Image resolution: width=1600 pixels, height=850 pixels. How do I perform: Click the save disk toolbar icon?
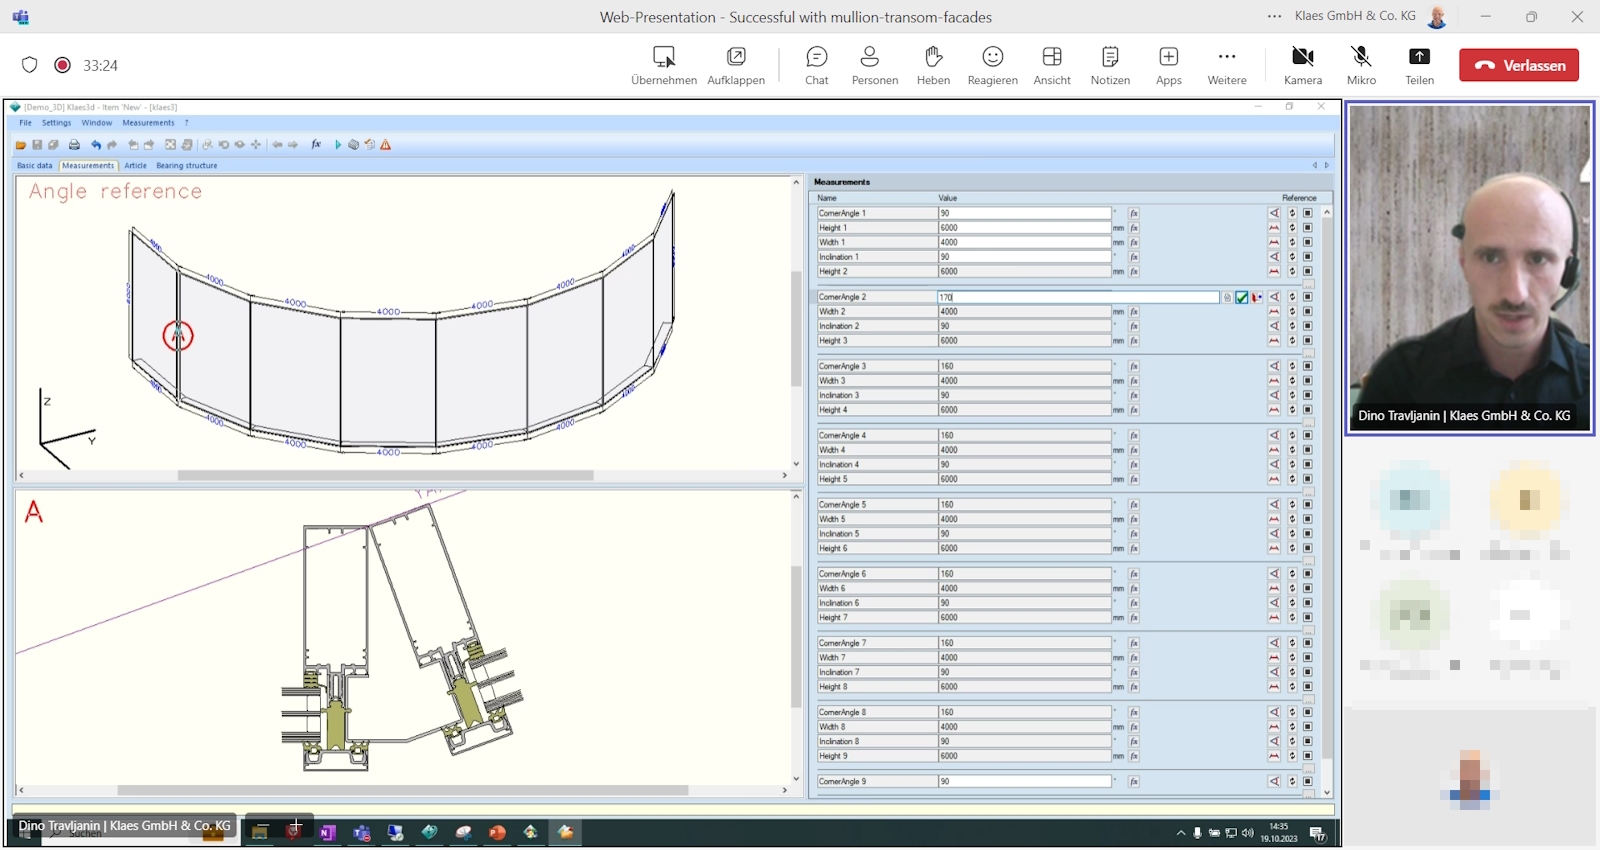(x=37, y=145)
